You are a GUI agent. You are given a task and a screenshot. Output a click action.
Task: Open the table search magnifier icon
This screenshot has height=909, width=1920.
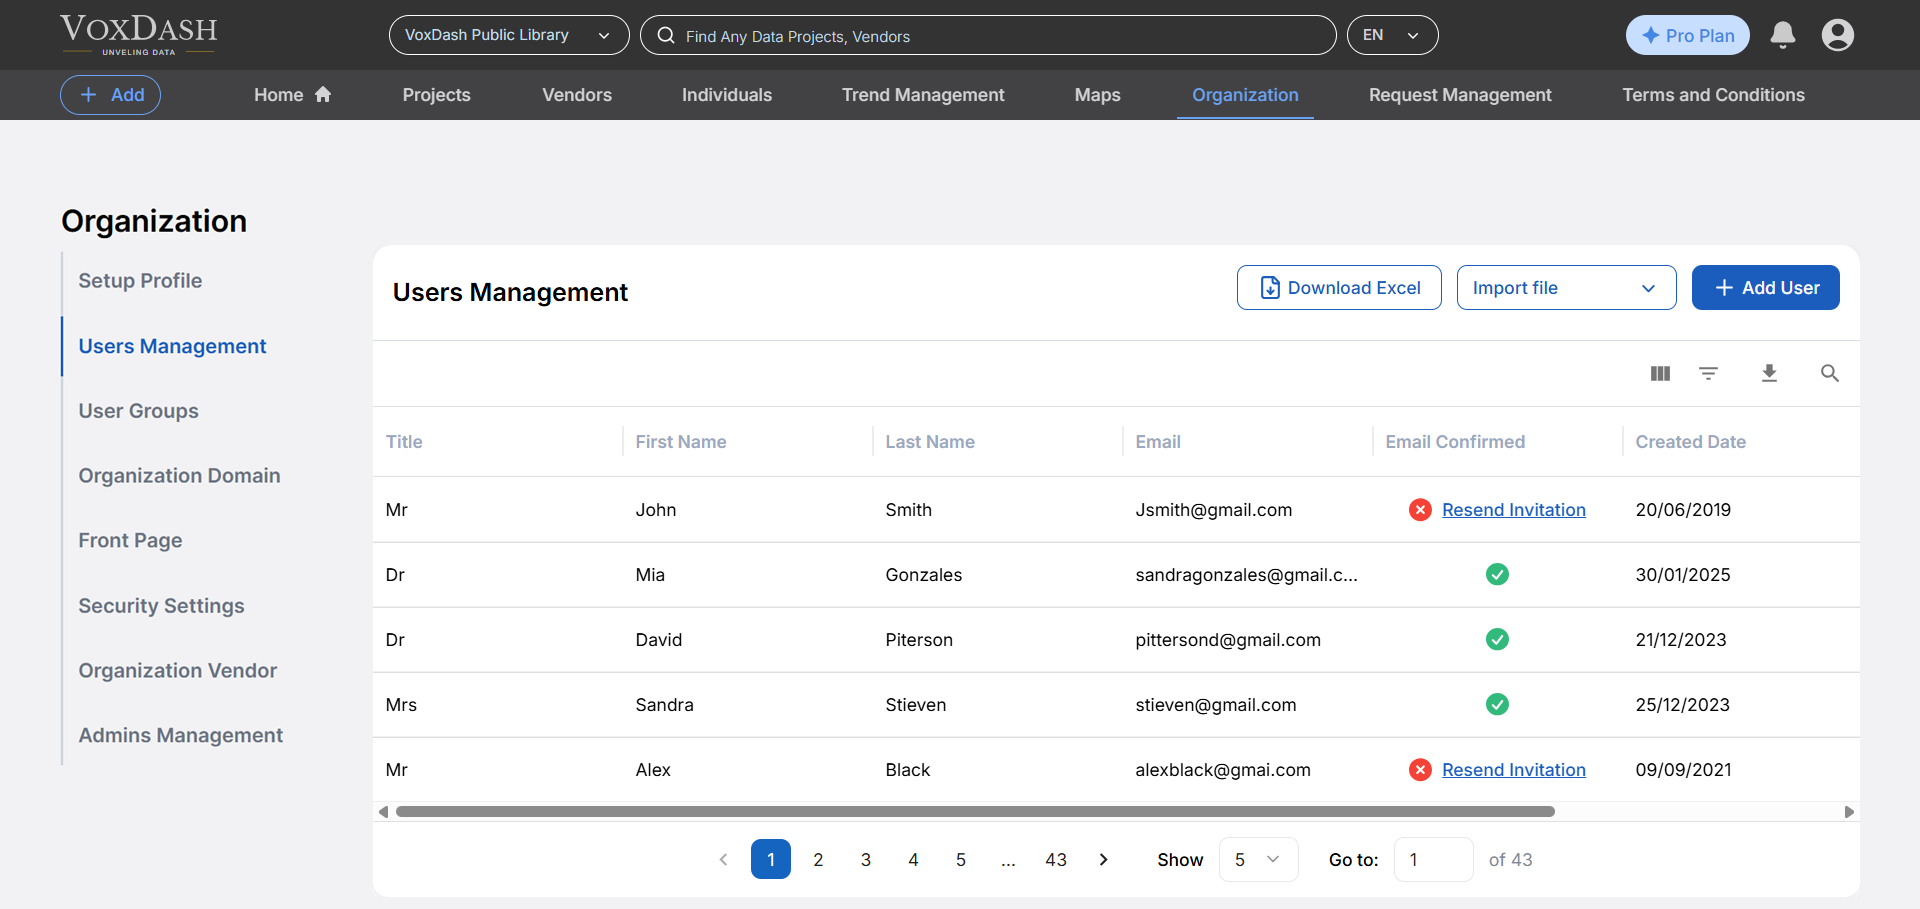(1830, 373)
